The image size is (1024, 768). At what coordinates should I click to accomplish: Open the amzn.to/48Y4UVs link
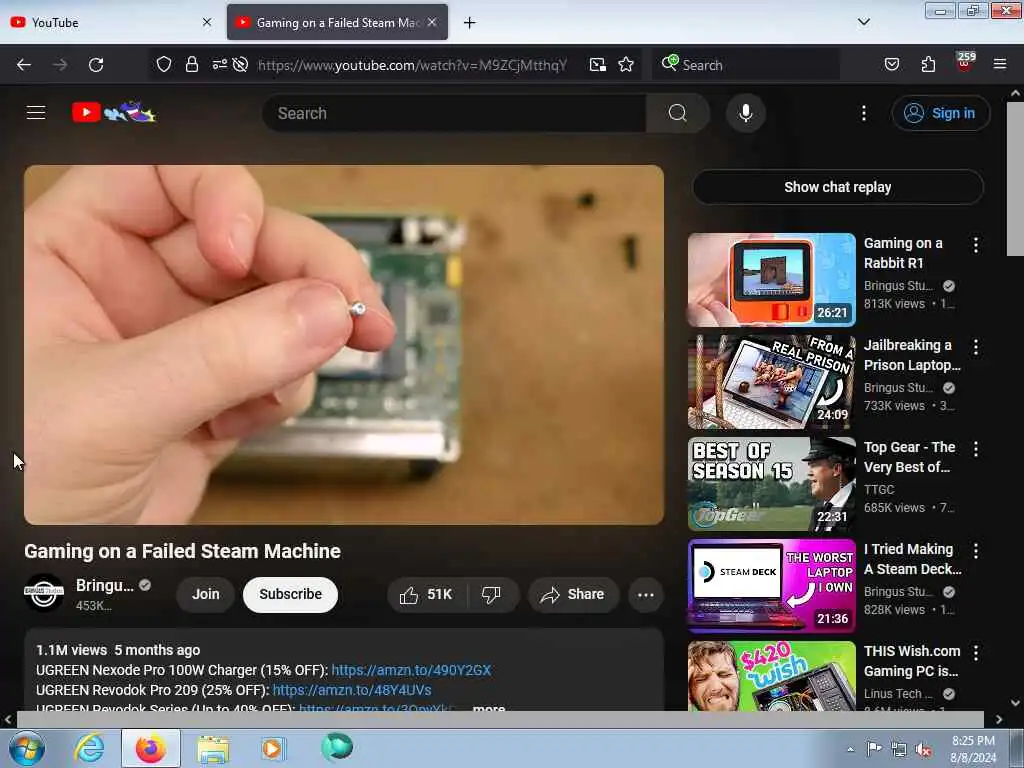pyautogui.click(x=351, y=690)
